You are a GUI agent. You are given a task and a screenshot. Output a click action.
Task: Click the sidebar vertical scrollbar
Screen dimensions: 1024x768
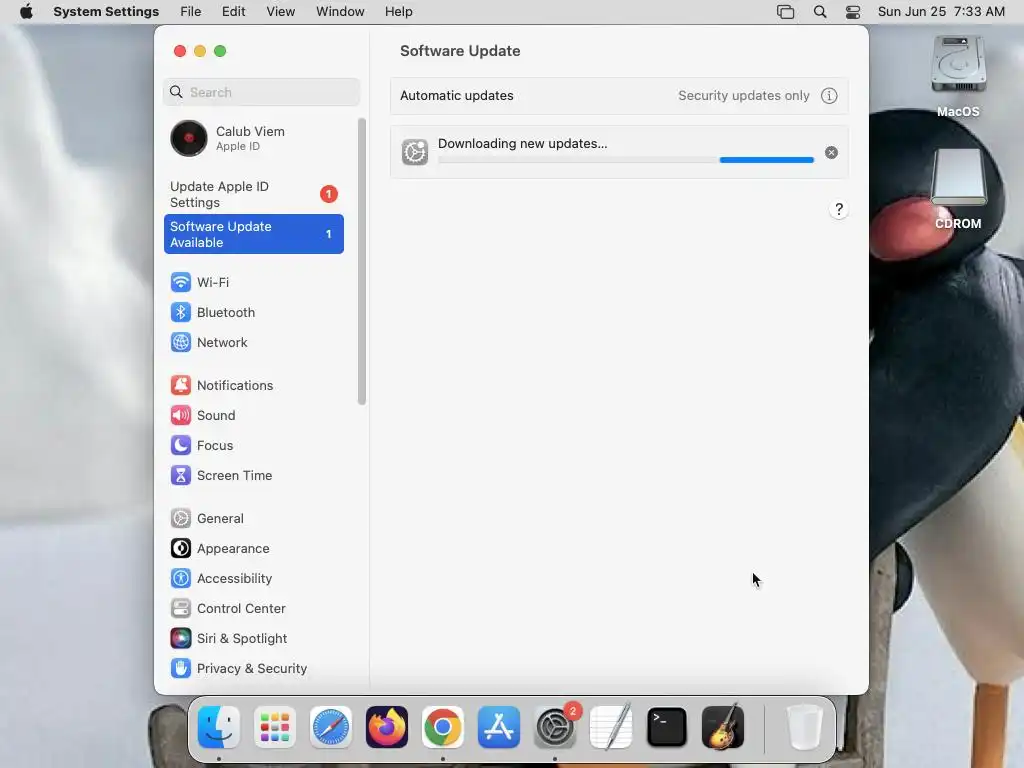click(x=362, y=261)
